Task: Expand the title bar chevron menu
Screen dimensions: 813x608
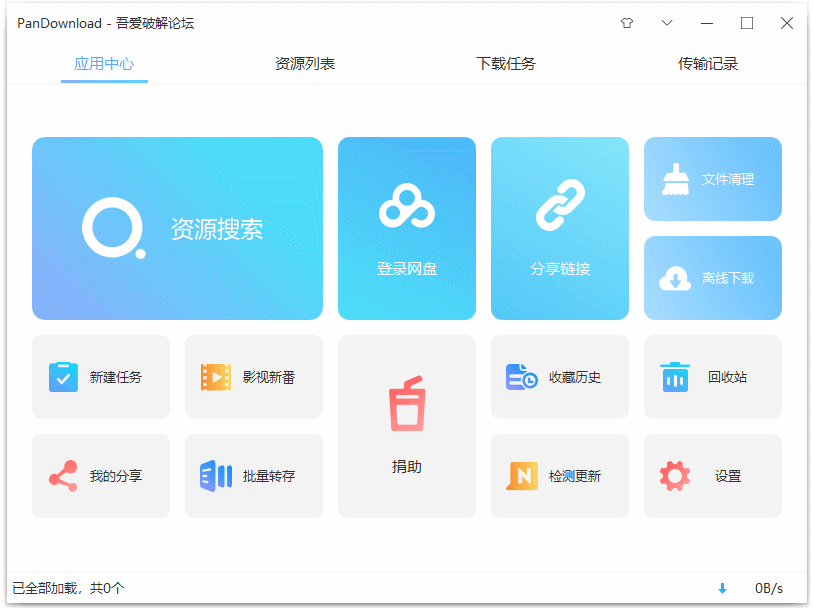Action: pyautogui.click(x=667, y=22)
